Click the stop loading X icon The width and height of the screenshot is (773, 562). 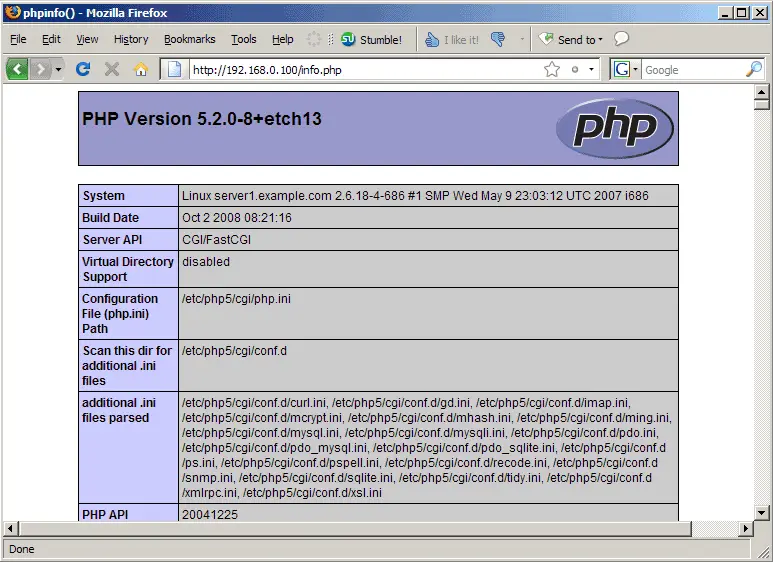pos(112,69)
